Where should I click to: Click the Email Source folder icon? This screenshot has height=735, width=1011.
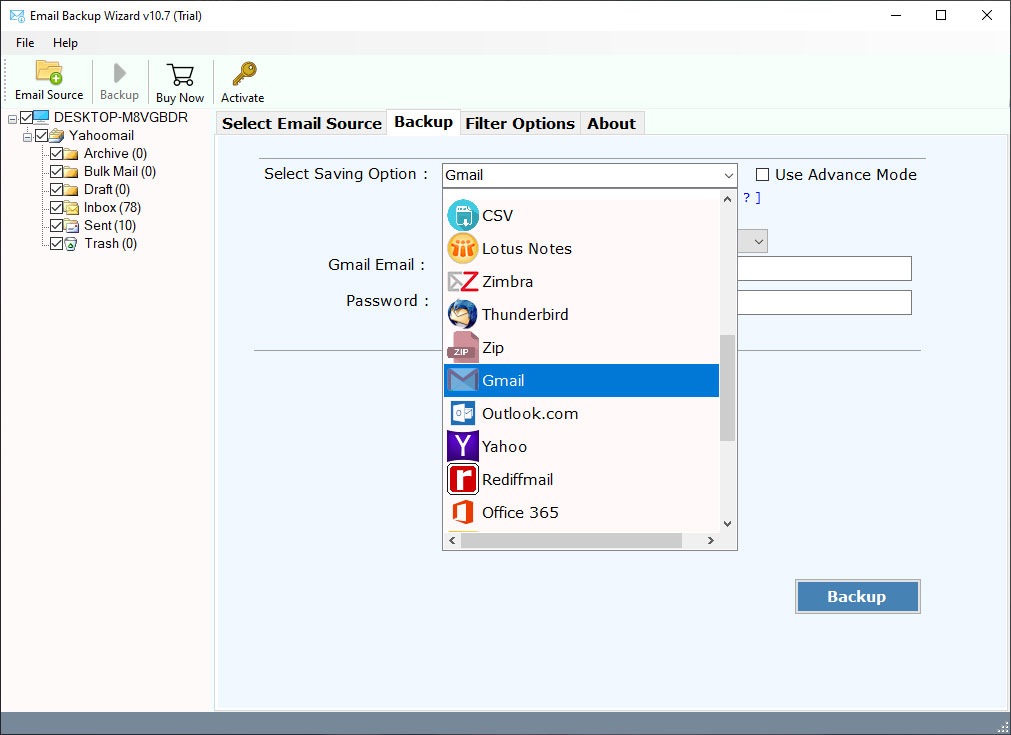pyautogui.click(x=49, y=72)
